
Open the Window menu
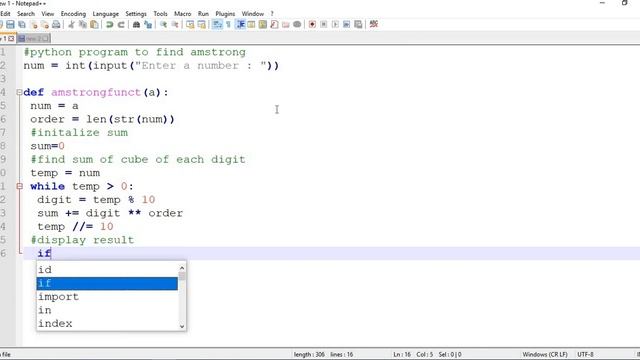[x=253, y=13]
